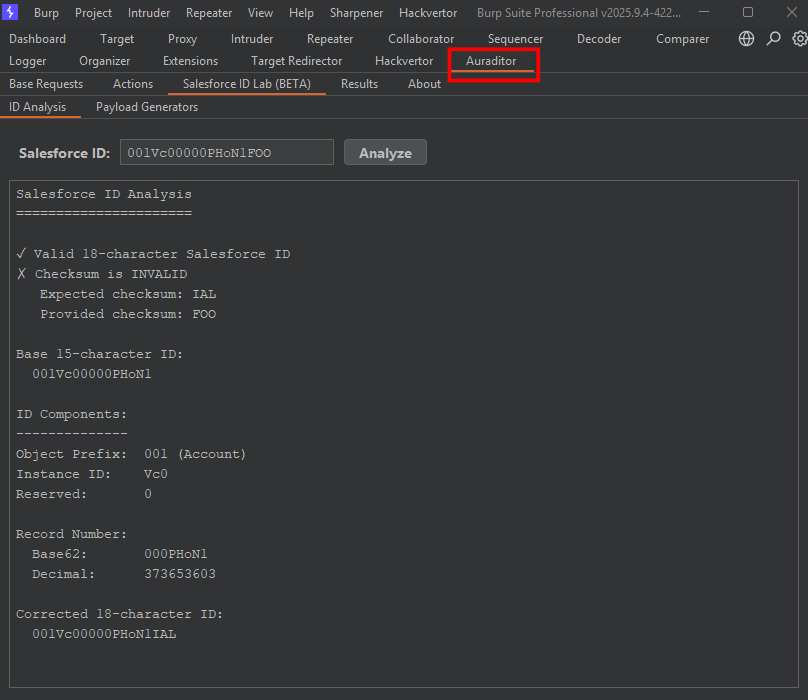Click the decimal value 373653603
The width and height of the screenshot is (808, 700).
(x=180, y=574)
